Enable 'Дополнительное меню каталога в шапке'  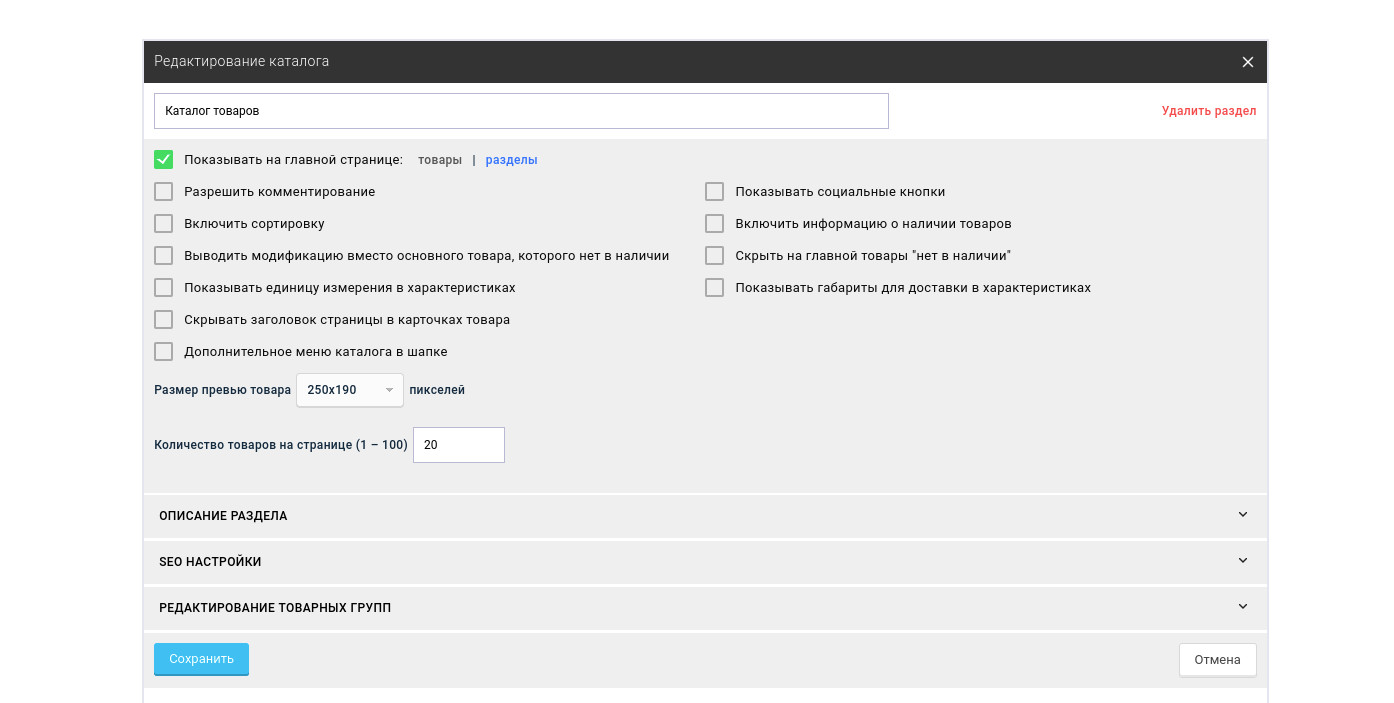tap(164, 352)
